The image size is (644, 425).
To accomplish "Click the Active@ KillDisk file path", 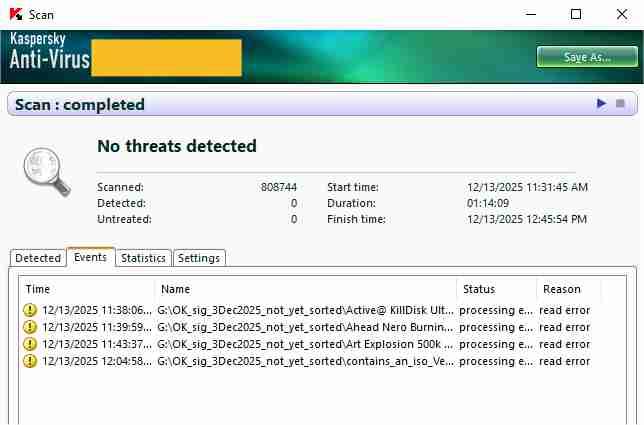I will [305, 310].
